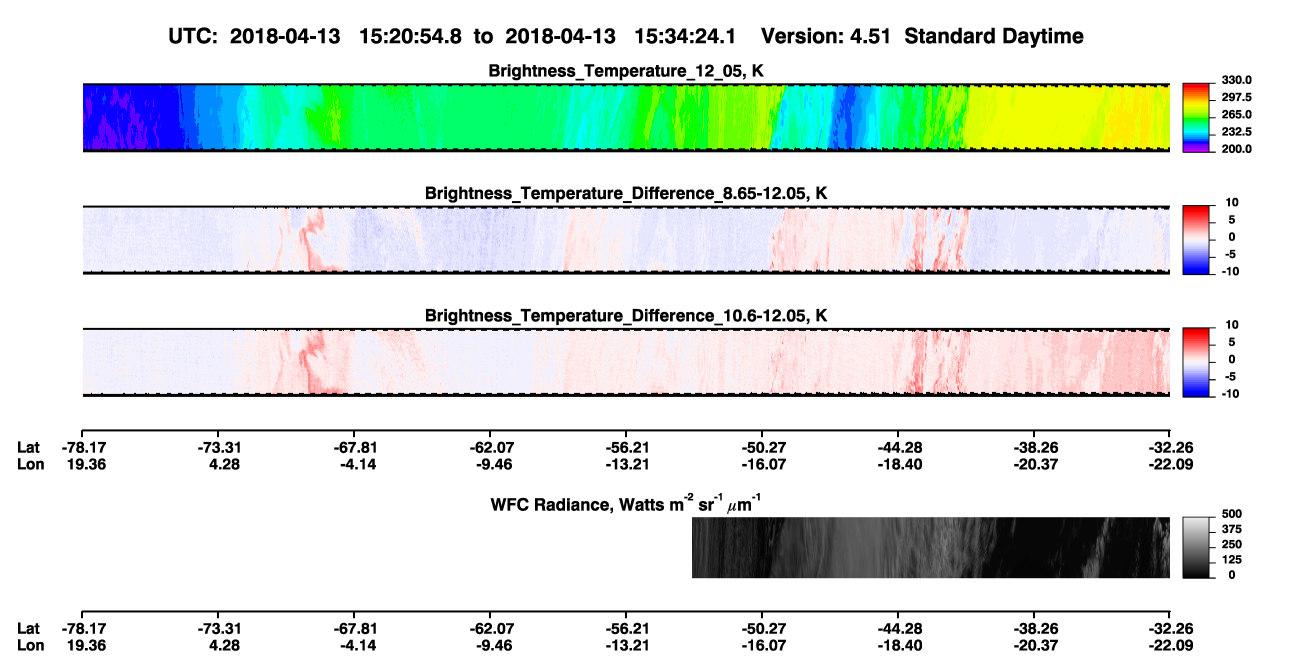This screenshot has width=1300, height=667.
Task: Click latitude '-67.81' on the axis above WFC panel
Action: pyautogui.click(x=354, y=447)
